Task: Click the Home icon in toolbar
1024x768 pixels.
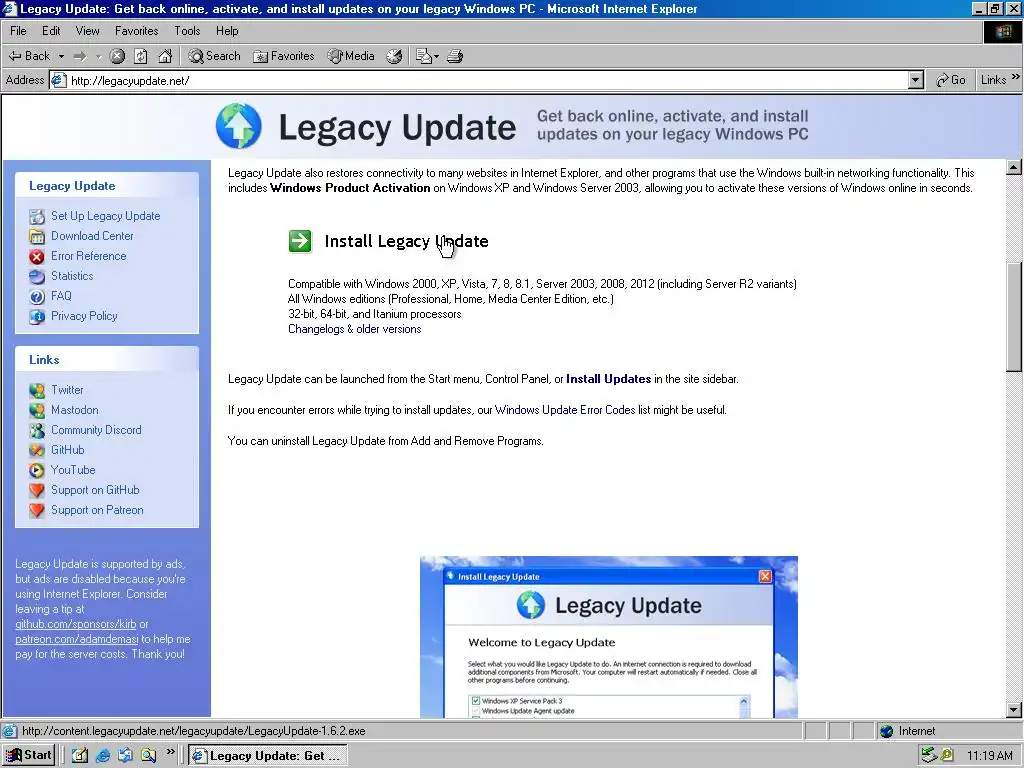Action: (165, 56)
